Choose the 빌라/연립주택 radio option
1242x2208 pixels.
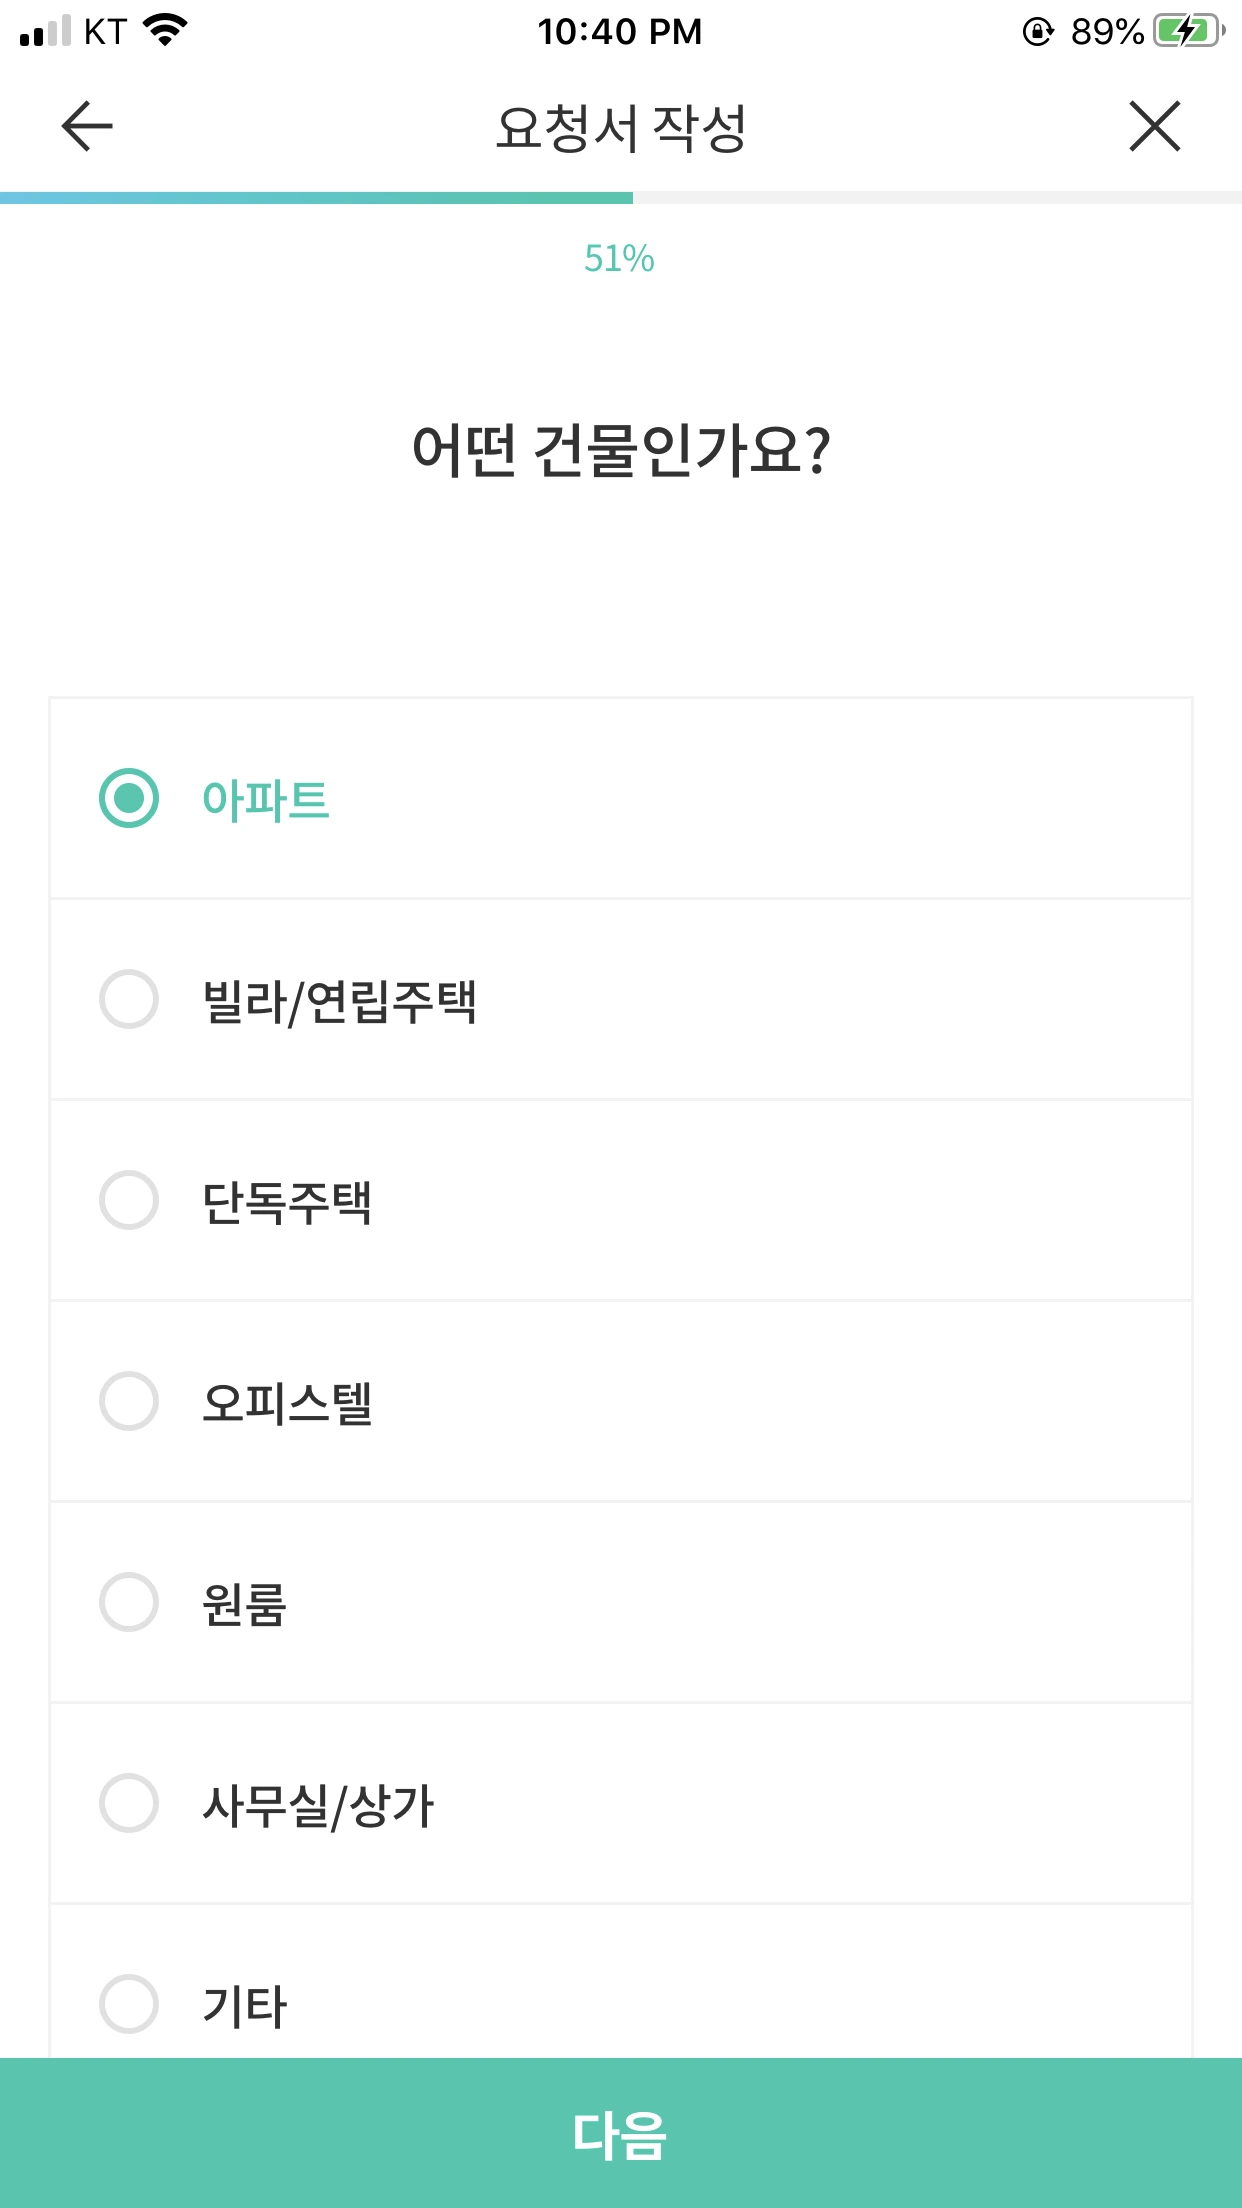point(129,999)
